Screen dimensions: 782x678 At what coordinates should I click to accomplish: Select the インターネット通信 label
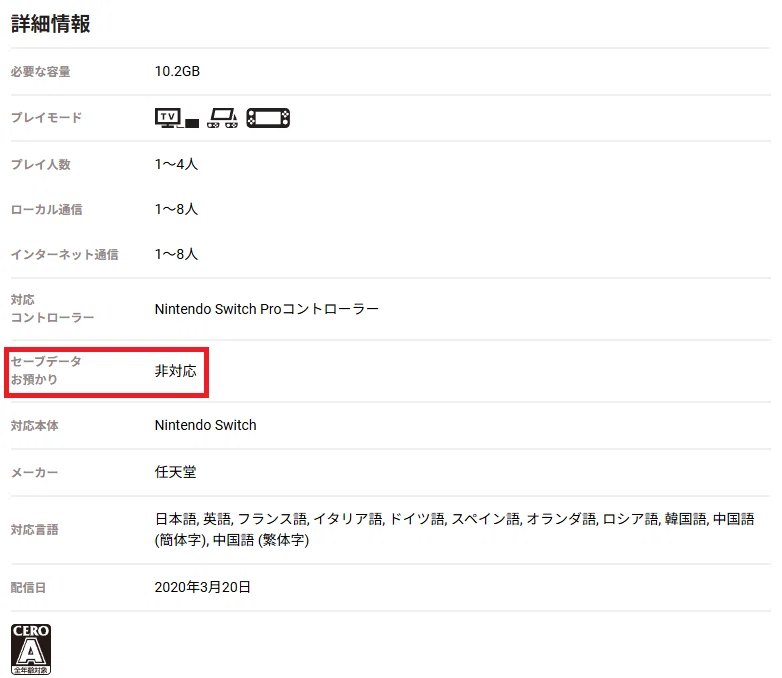tap(64, 254)
